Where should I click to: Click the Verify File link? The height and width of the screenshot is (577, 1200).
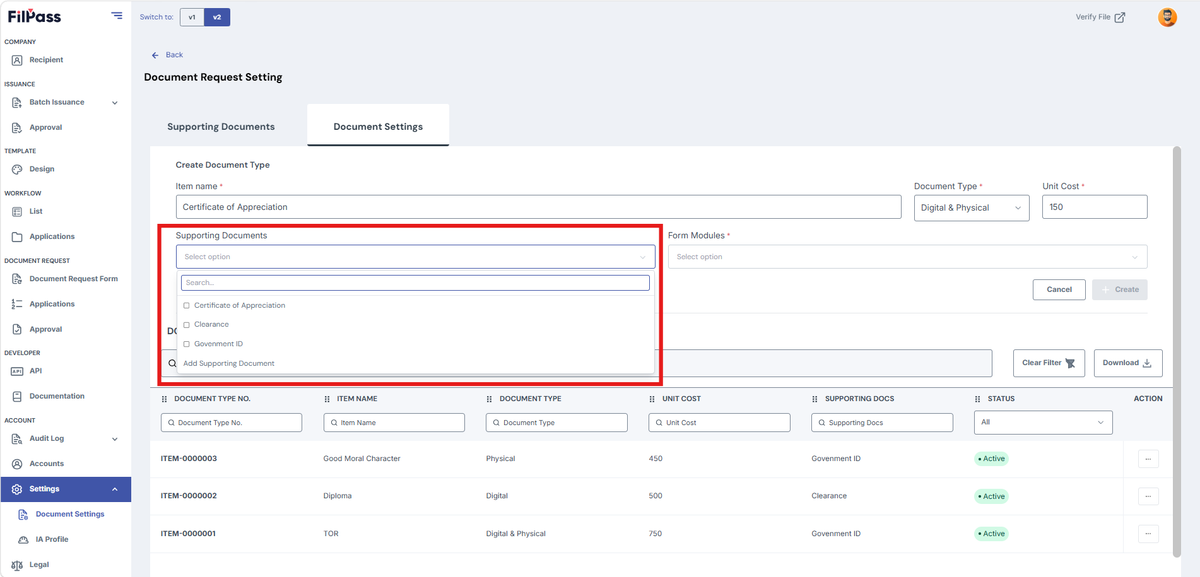[1100, 17]
